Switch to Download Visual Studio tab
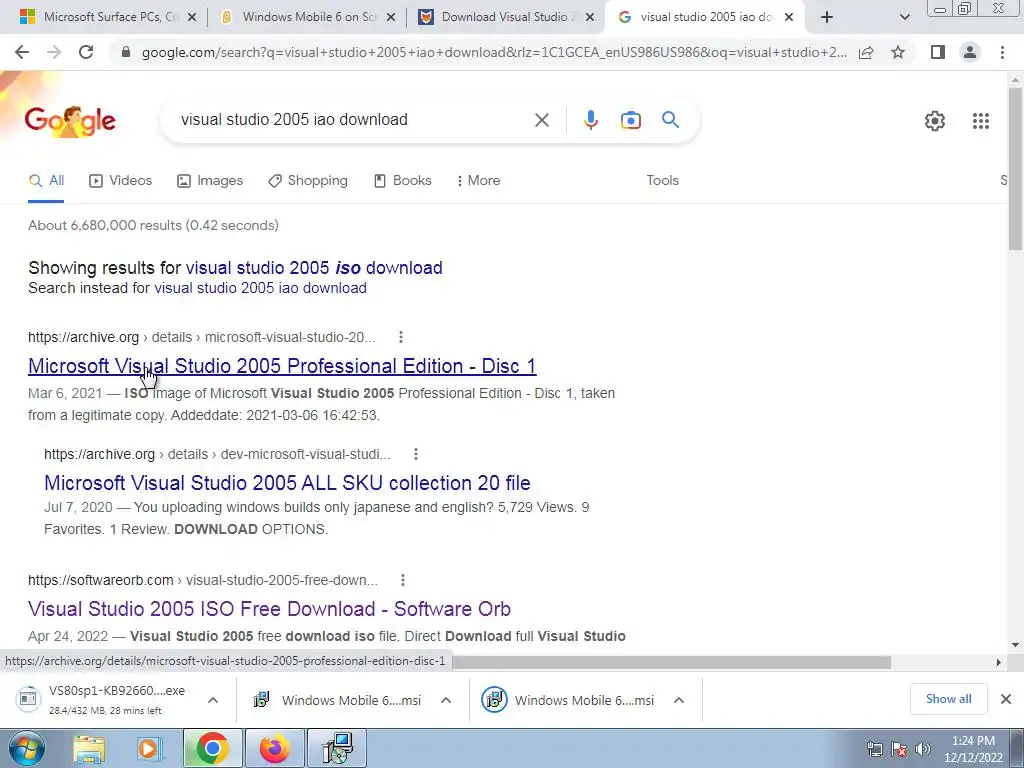The width and height of the screenshot is (1024, 768). (506, 17)
